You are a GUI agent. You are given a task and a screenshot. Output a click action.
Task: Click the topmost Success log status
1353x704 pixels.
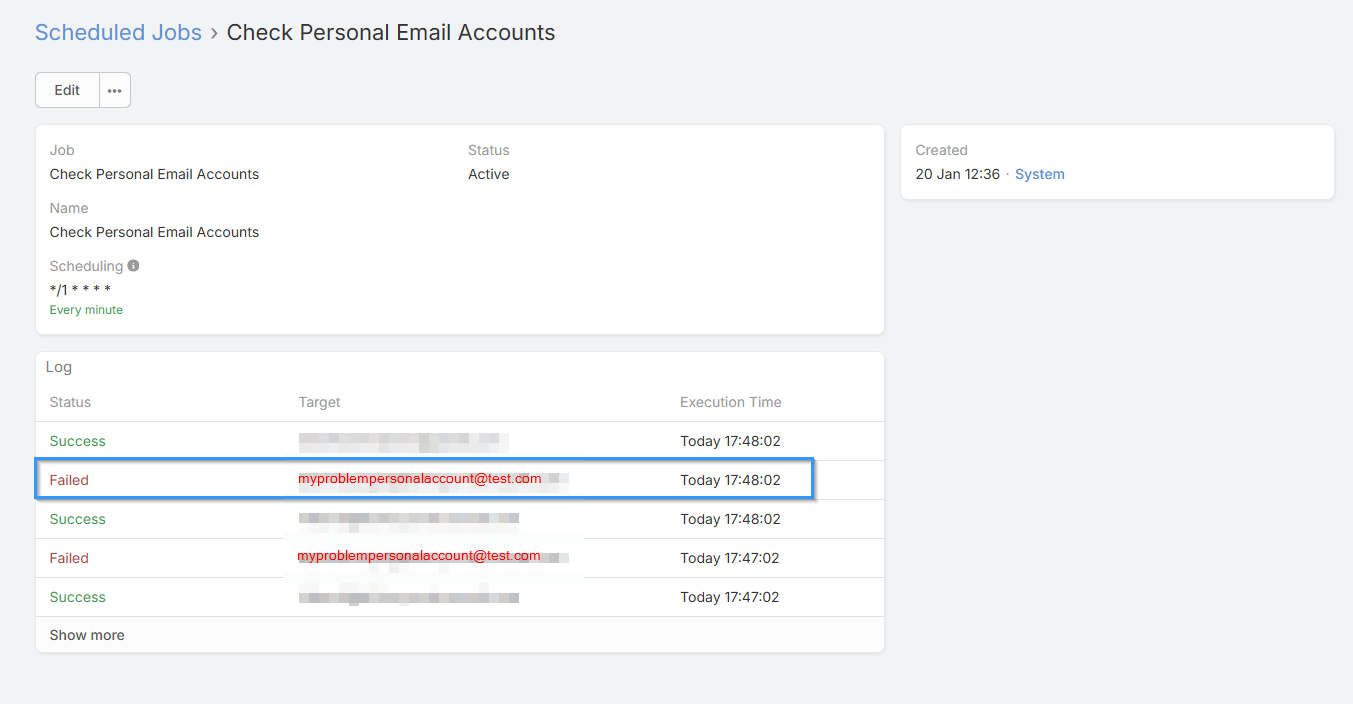coord(77,441)
